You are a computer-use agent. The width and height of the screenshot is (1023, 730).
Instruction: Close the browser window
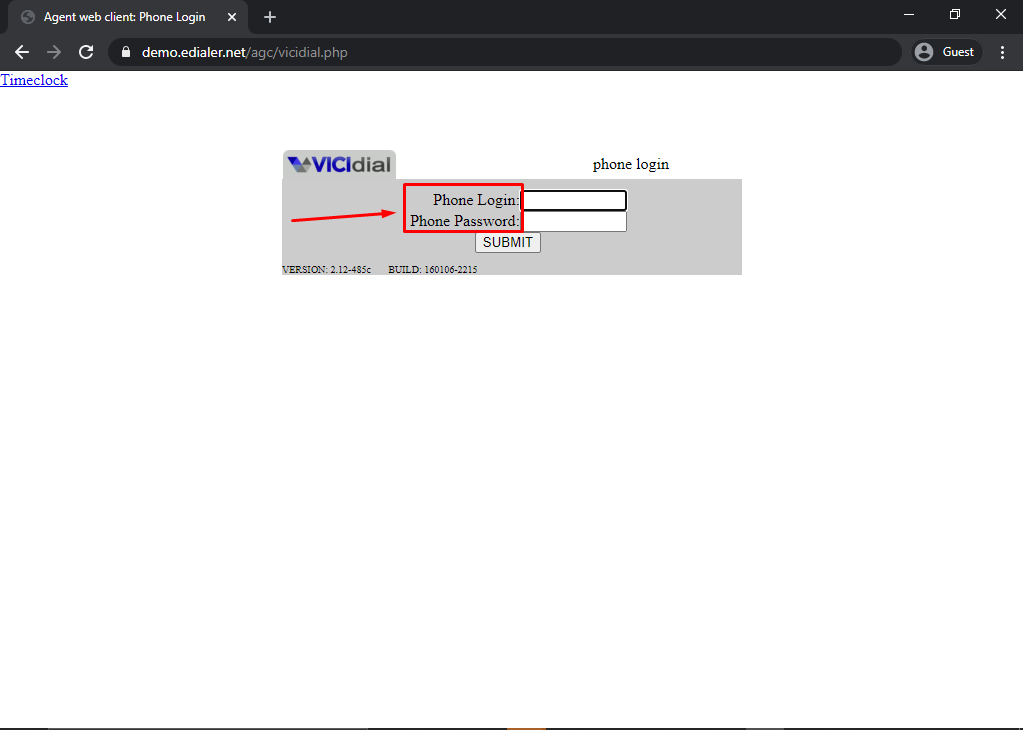[1001, 14]
